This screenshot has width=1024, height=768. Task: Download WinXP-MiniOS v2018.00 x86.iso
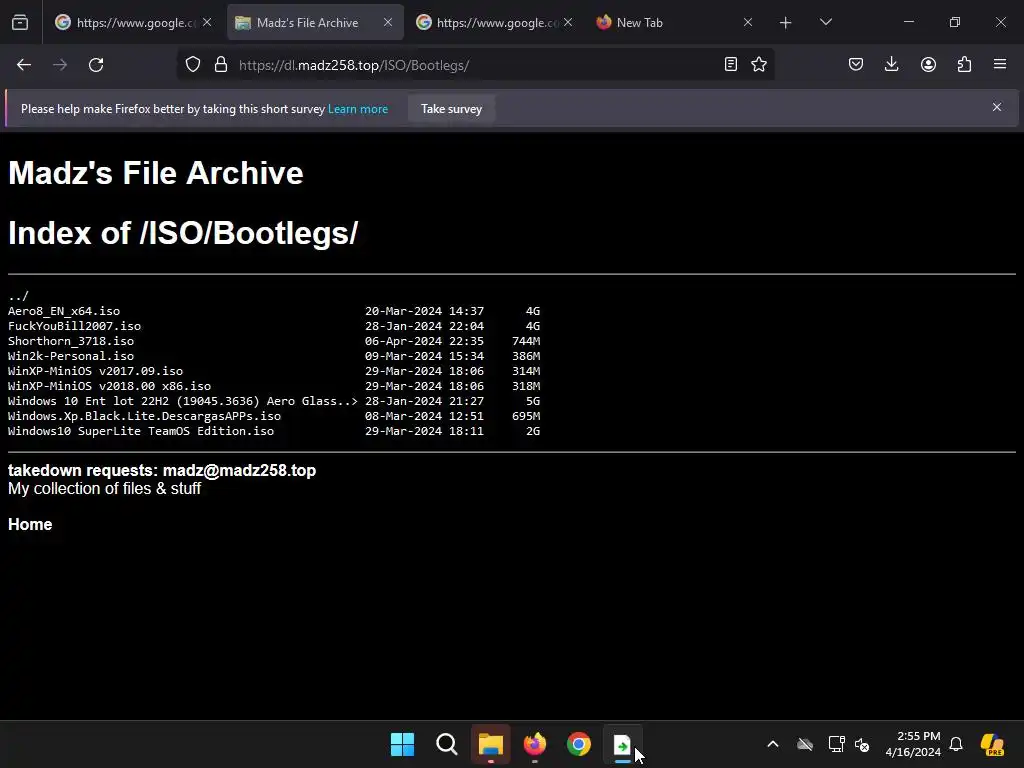(110, 386)
